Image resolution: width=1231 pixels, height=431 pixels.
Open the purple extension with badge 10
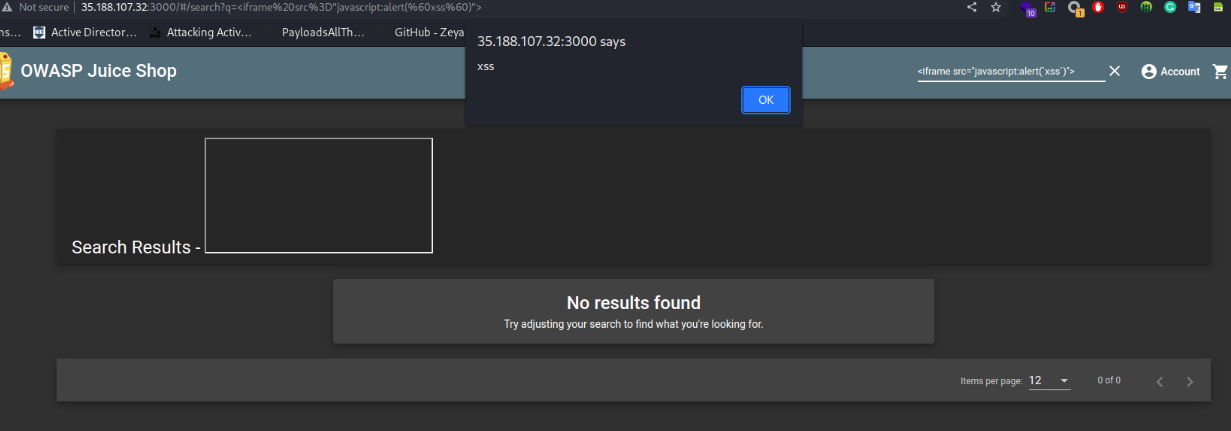[1029, 8]
